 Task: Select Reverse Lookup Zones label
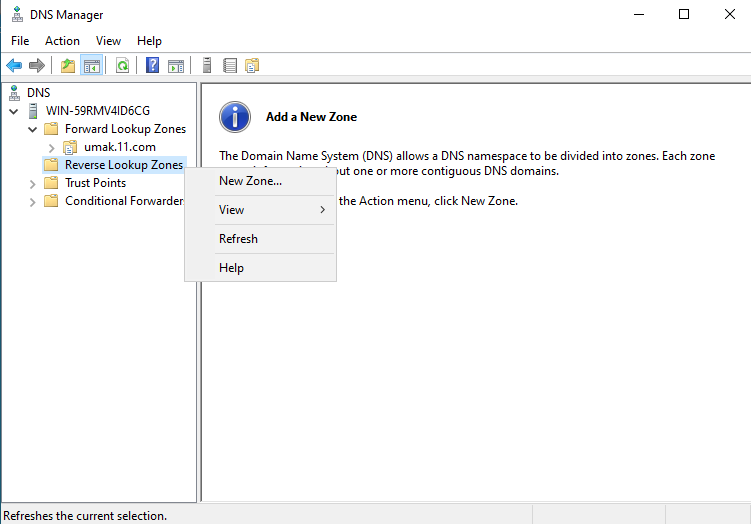124,165
